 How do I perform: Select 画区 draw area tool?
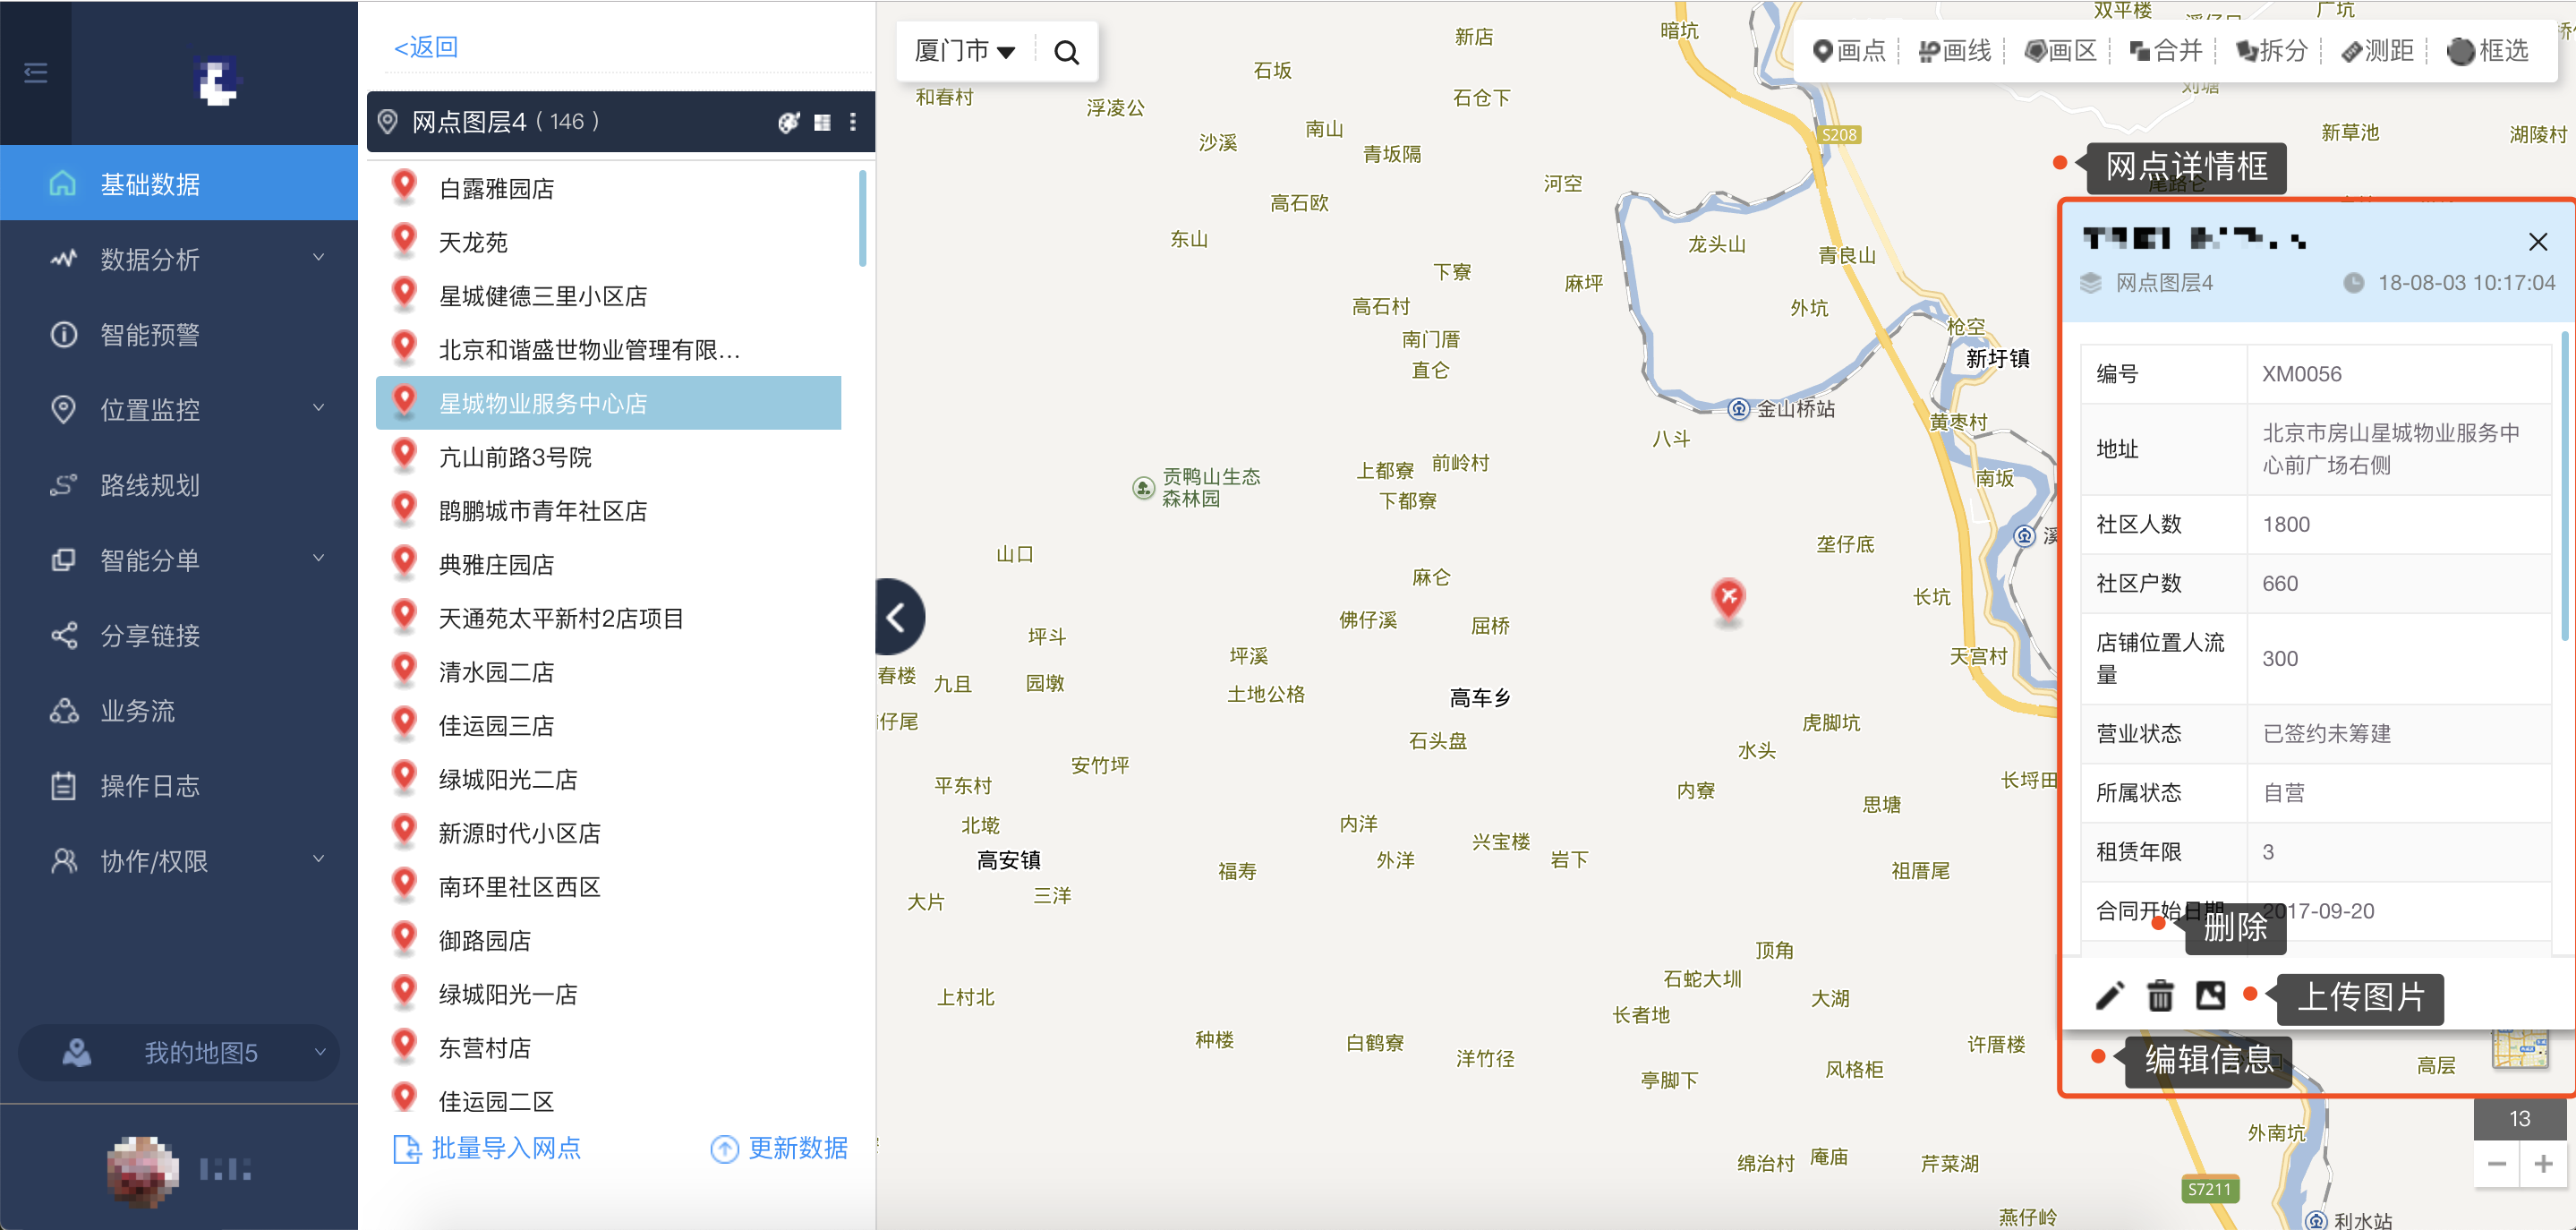coord(2060,51)
